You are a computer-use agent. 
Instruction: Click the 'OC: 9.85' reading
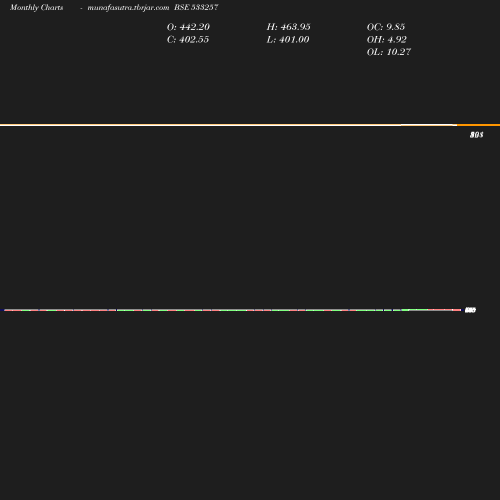point(386,27)
